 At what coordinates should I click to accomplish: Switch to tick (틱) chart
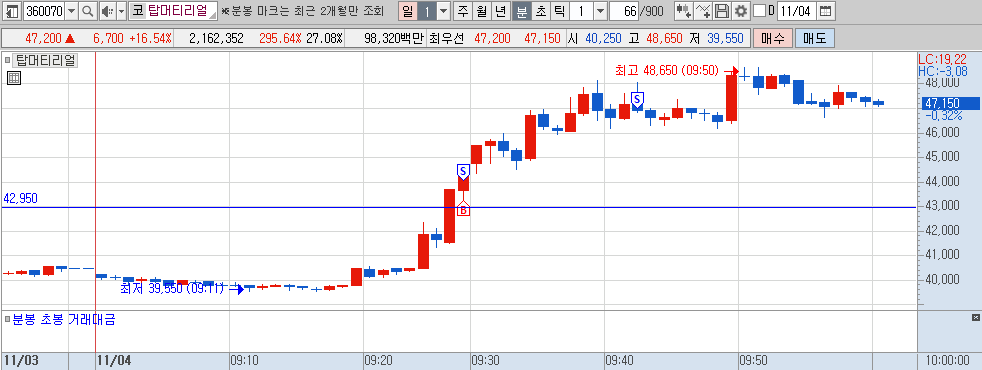coord(559,11)
